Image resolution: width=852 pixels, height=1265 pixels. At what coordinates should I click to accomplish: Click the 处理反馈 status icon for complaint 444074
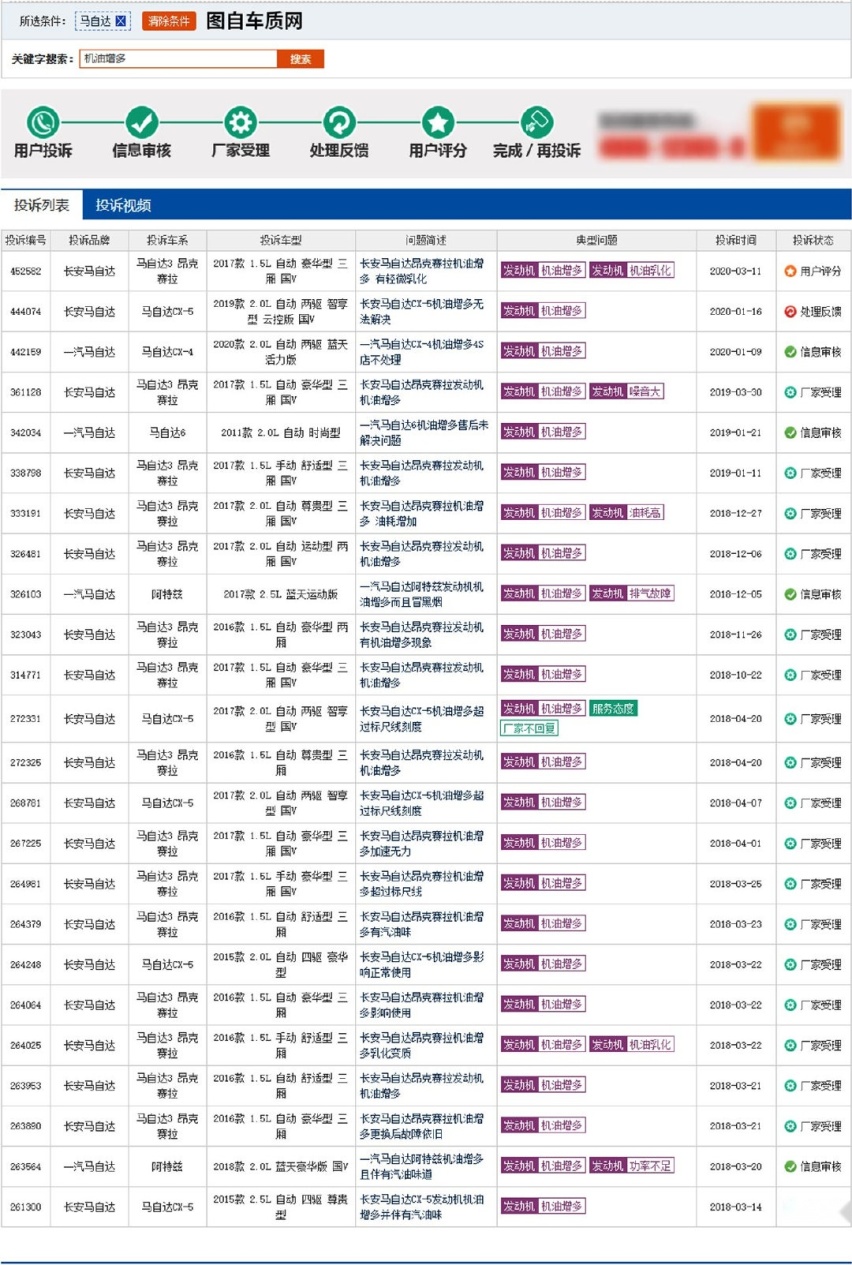(x=790, y=311)
